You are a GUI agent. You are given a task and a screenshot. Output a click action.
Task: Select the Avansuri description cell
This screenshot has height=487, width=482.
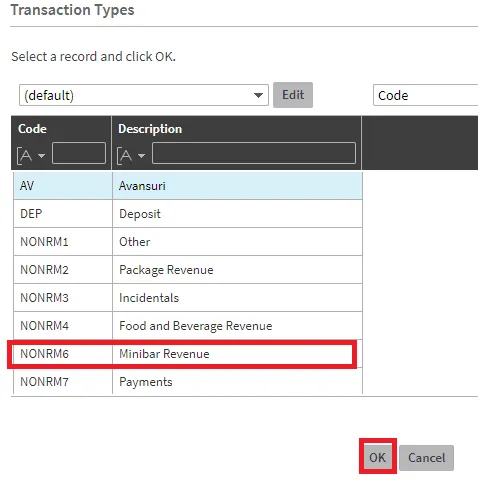(237, 186)
